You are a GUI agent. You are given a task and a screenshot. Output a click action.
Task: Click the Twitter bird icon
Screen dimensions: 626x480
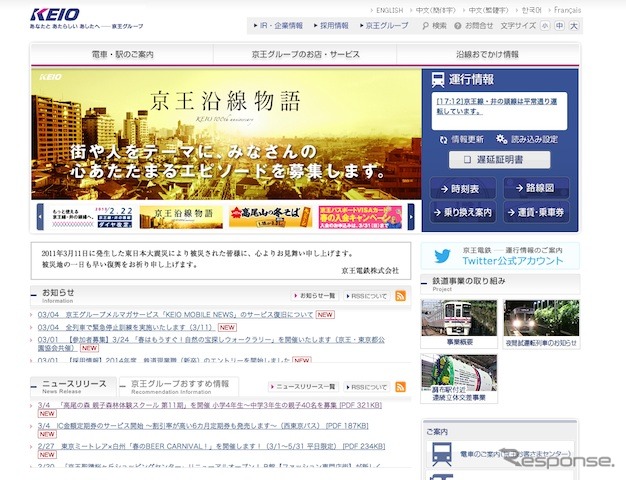coord(442,256)
